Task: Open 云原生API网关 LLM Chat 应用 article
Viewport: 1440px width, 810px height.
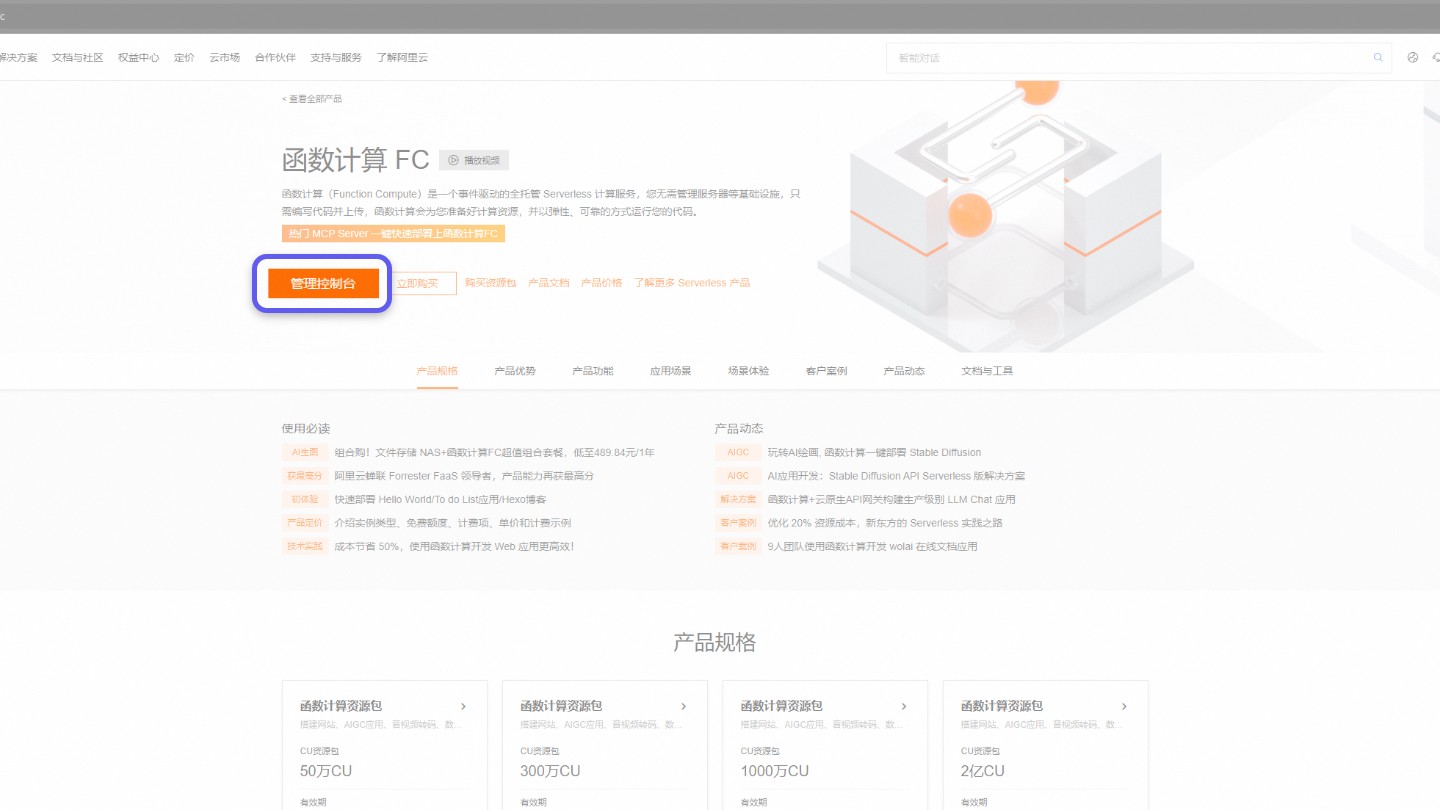Action: 891,499
